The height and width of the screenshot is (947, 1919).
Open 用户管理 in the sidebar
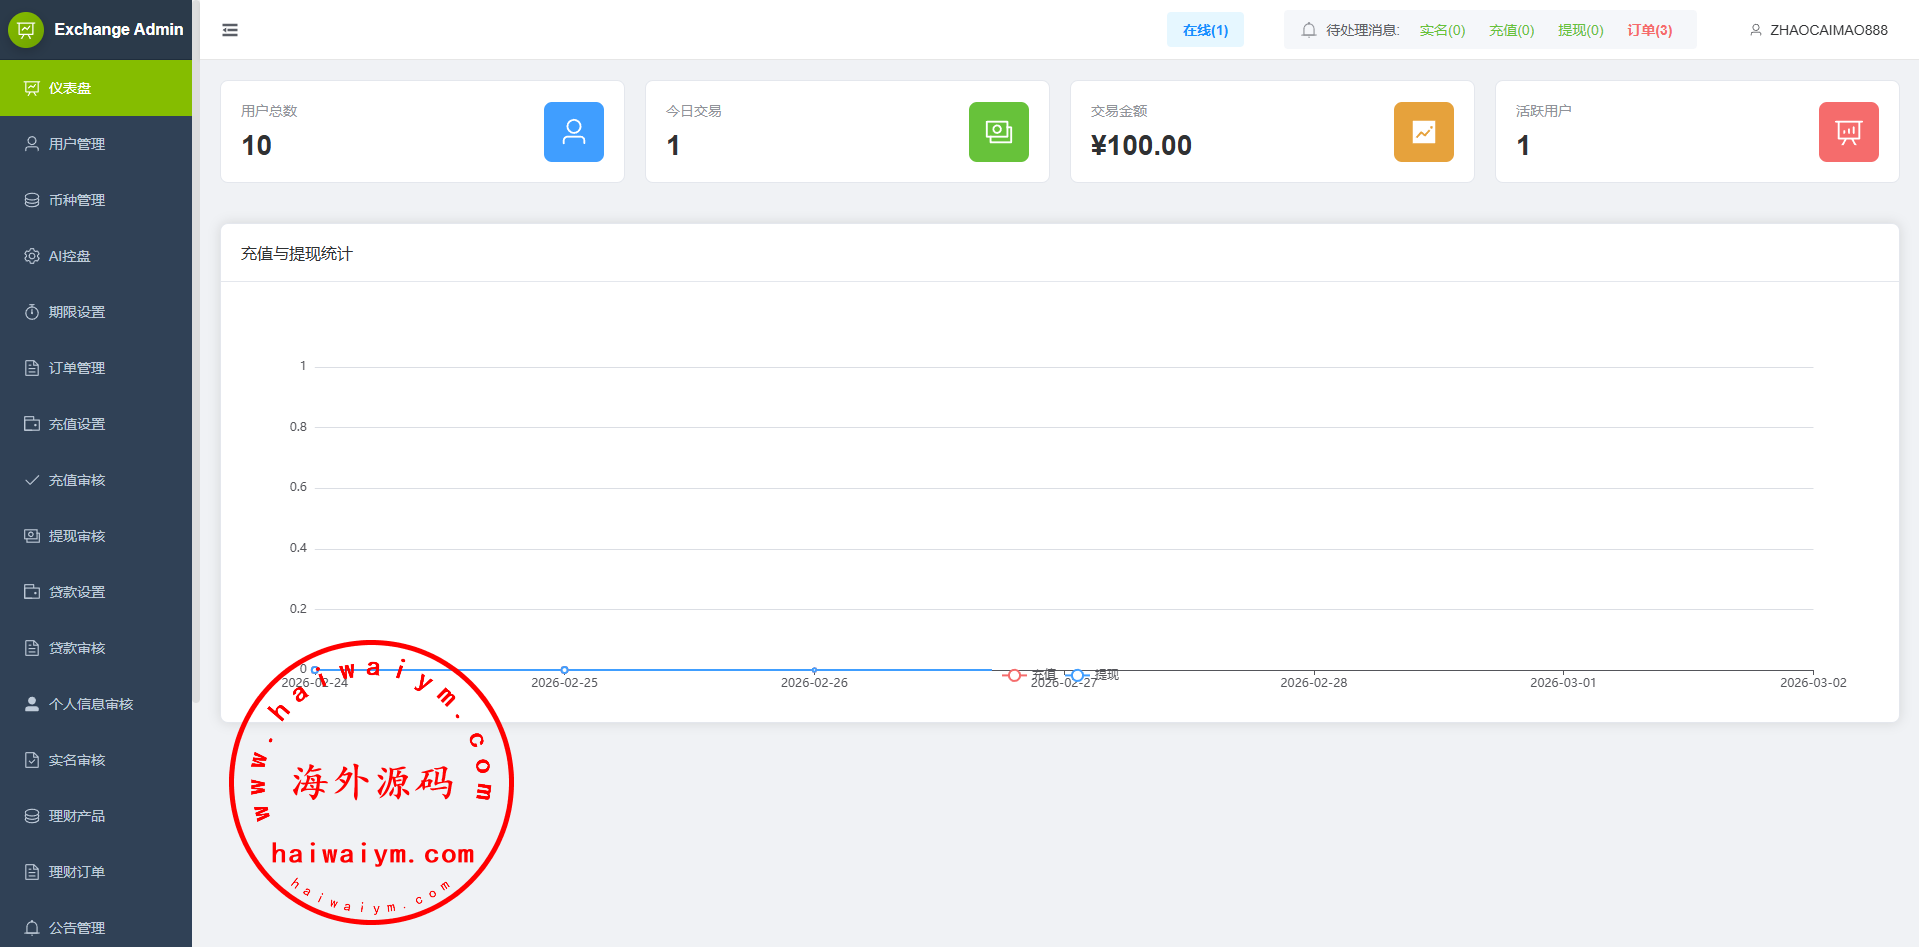coord(77,144)
